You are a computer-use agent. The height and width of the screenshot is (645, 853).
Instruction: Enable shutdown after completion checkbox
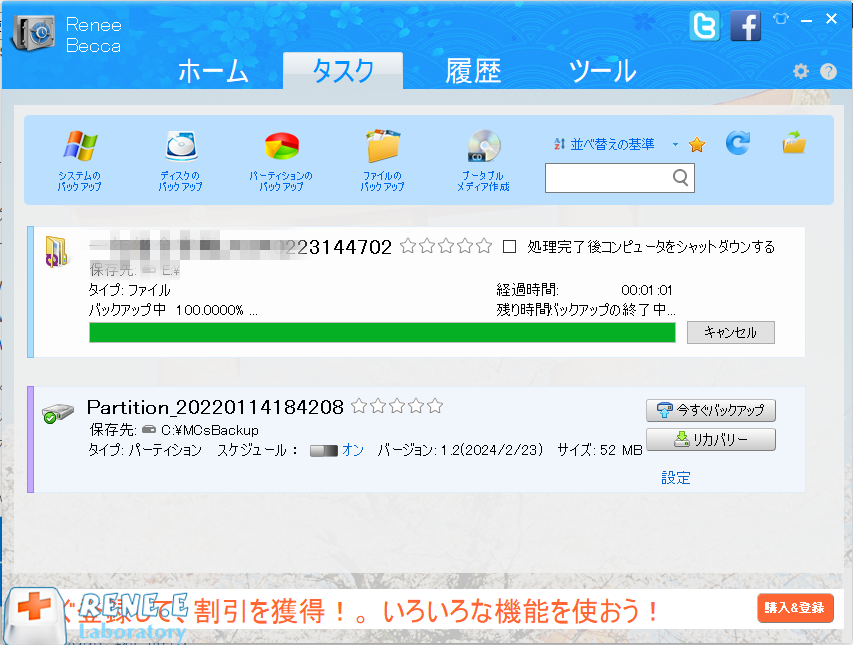pos(509,247)
